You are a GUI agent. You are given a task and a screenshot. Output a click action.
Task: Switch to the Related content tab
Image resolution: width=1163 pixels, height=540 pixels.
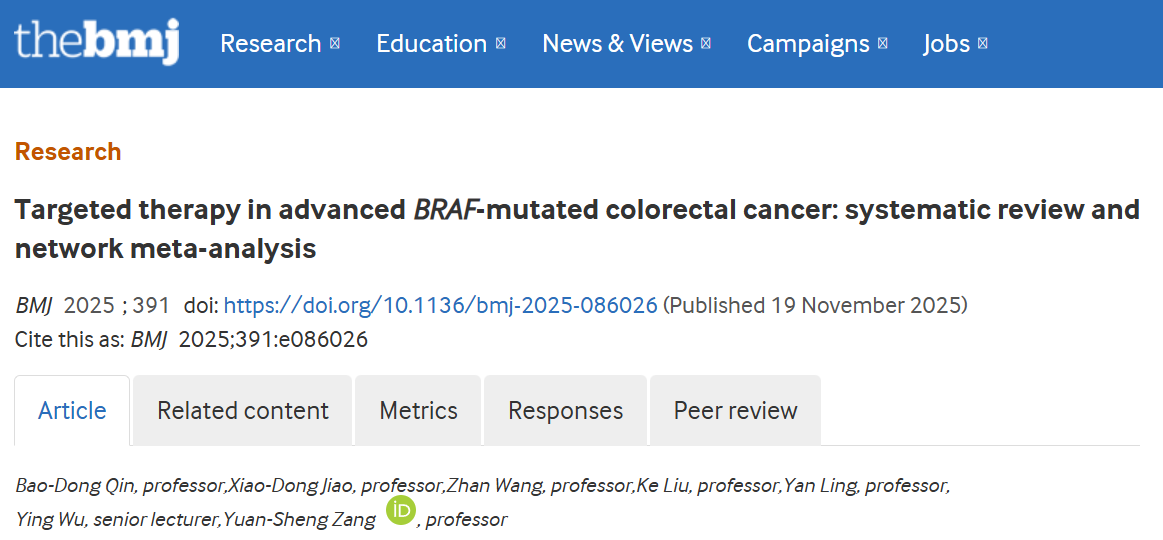tap(243, 411)
